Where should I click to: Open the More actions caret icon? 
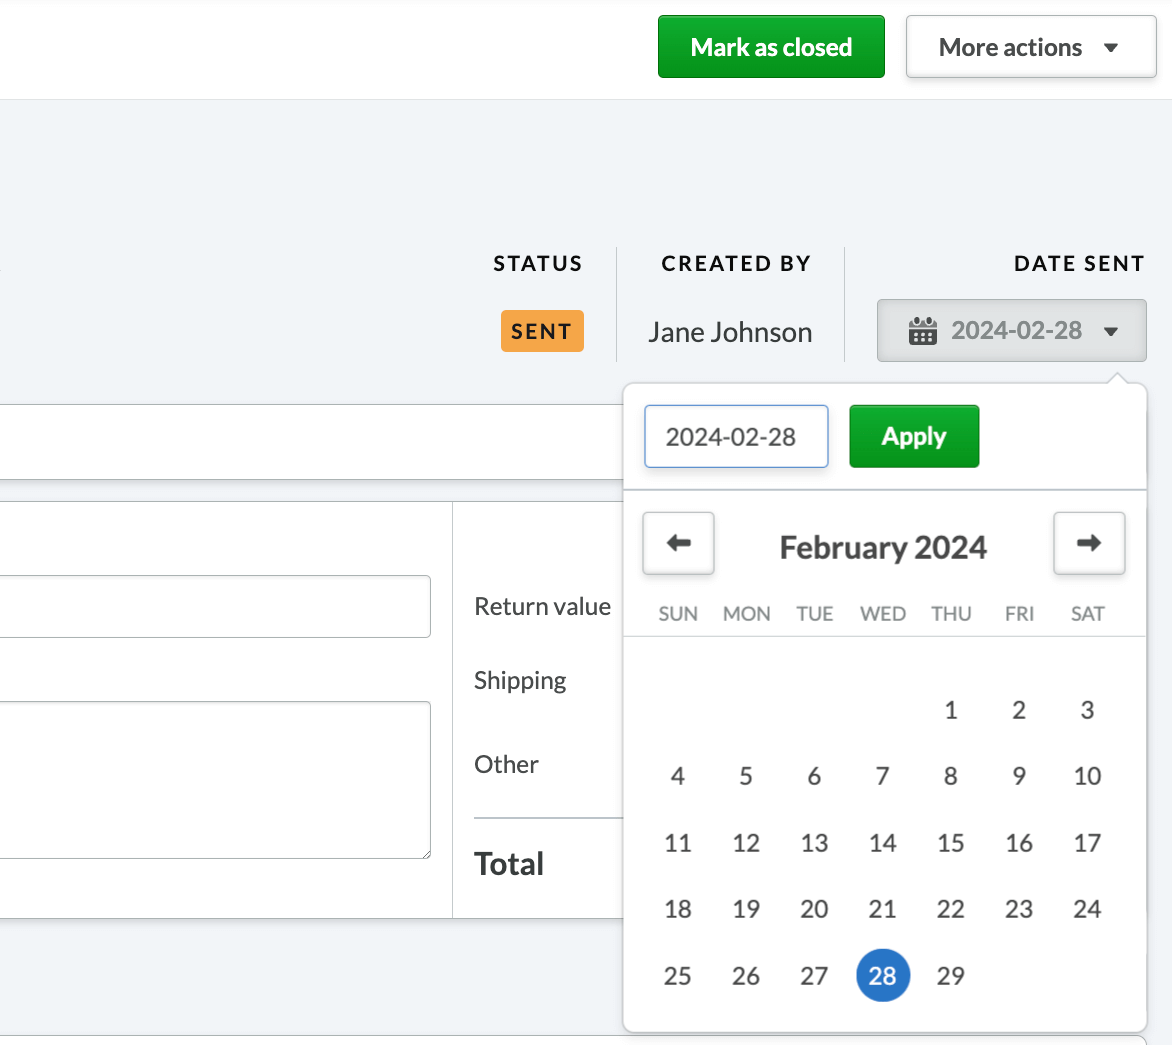point(1110,46)
